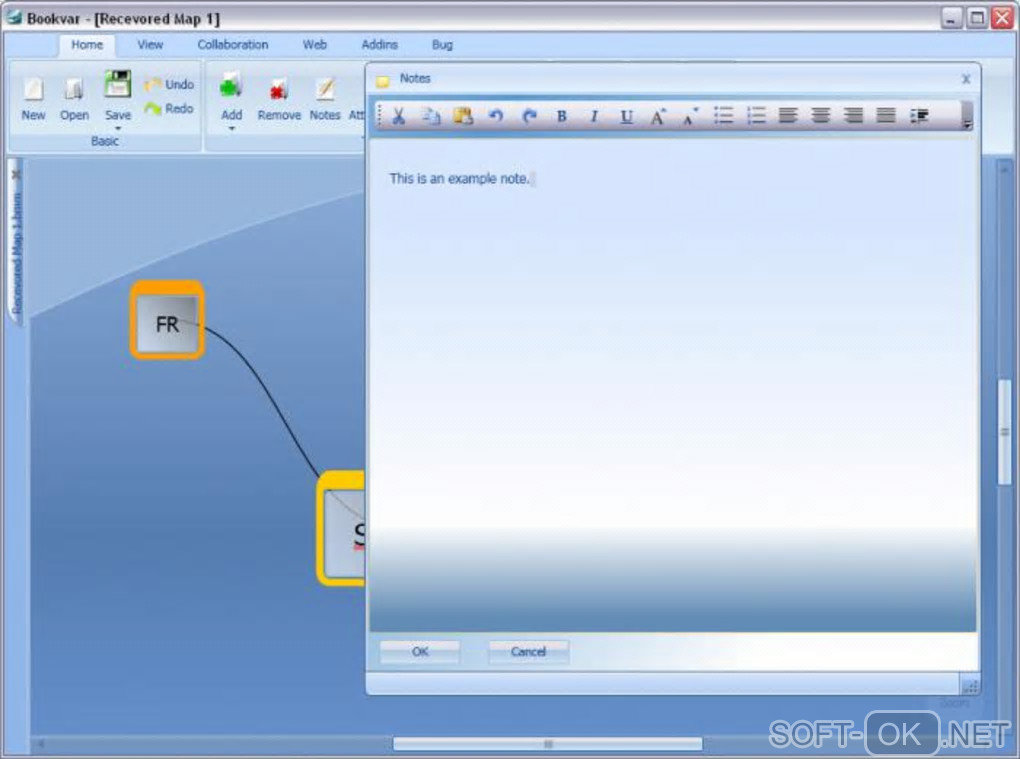Align text right
This screenshot has height=759, width=1020.
(853, 116)
